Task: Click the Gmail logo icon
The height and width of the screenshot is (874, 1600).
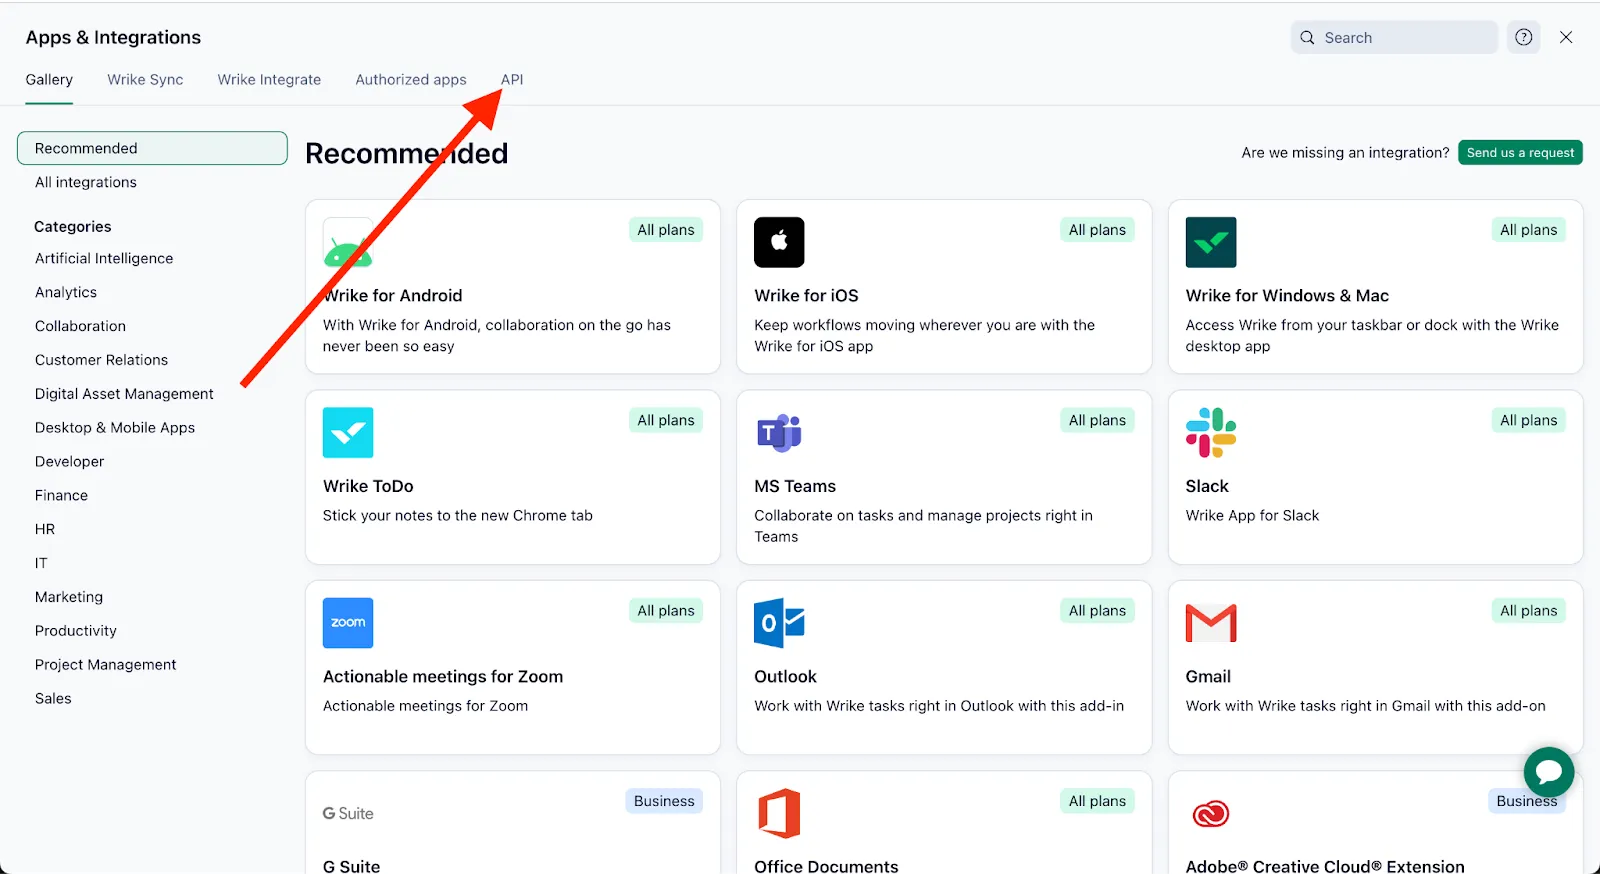Action: pyautogui.click(x=1211, y=623)
